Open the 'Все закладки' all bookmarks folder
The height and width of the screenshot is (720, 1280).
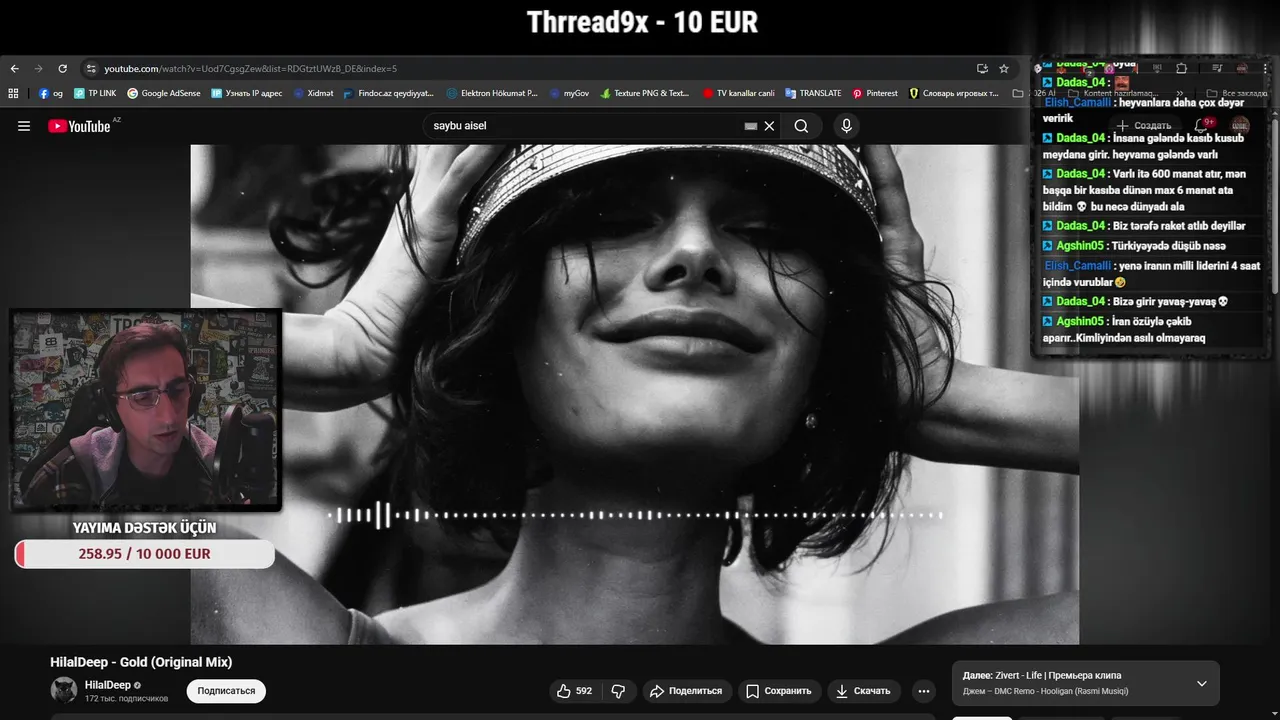(1237, 93)
